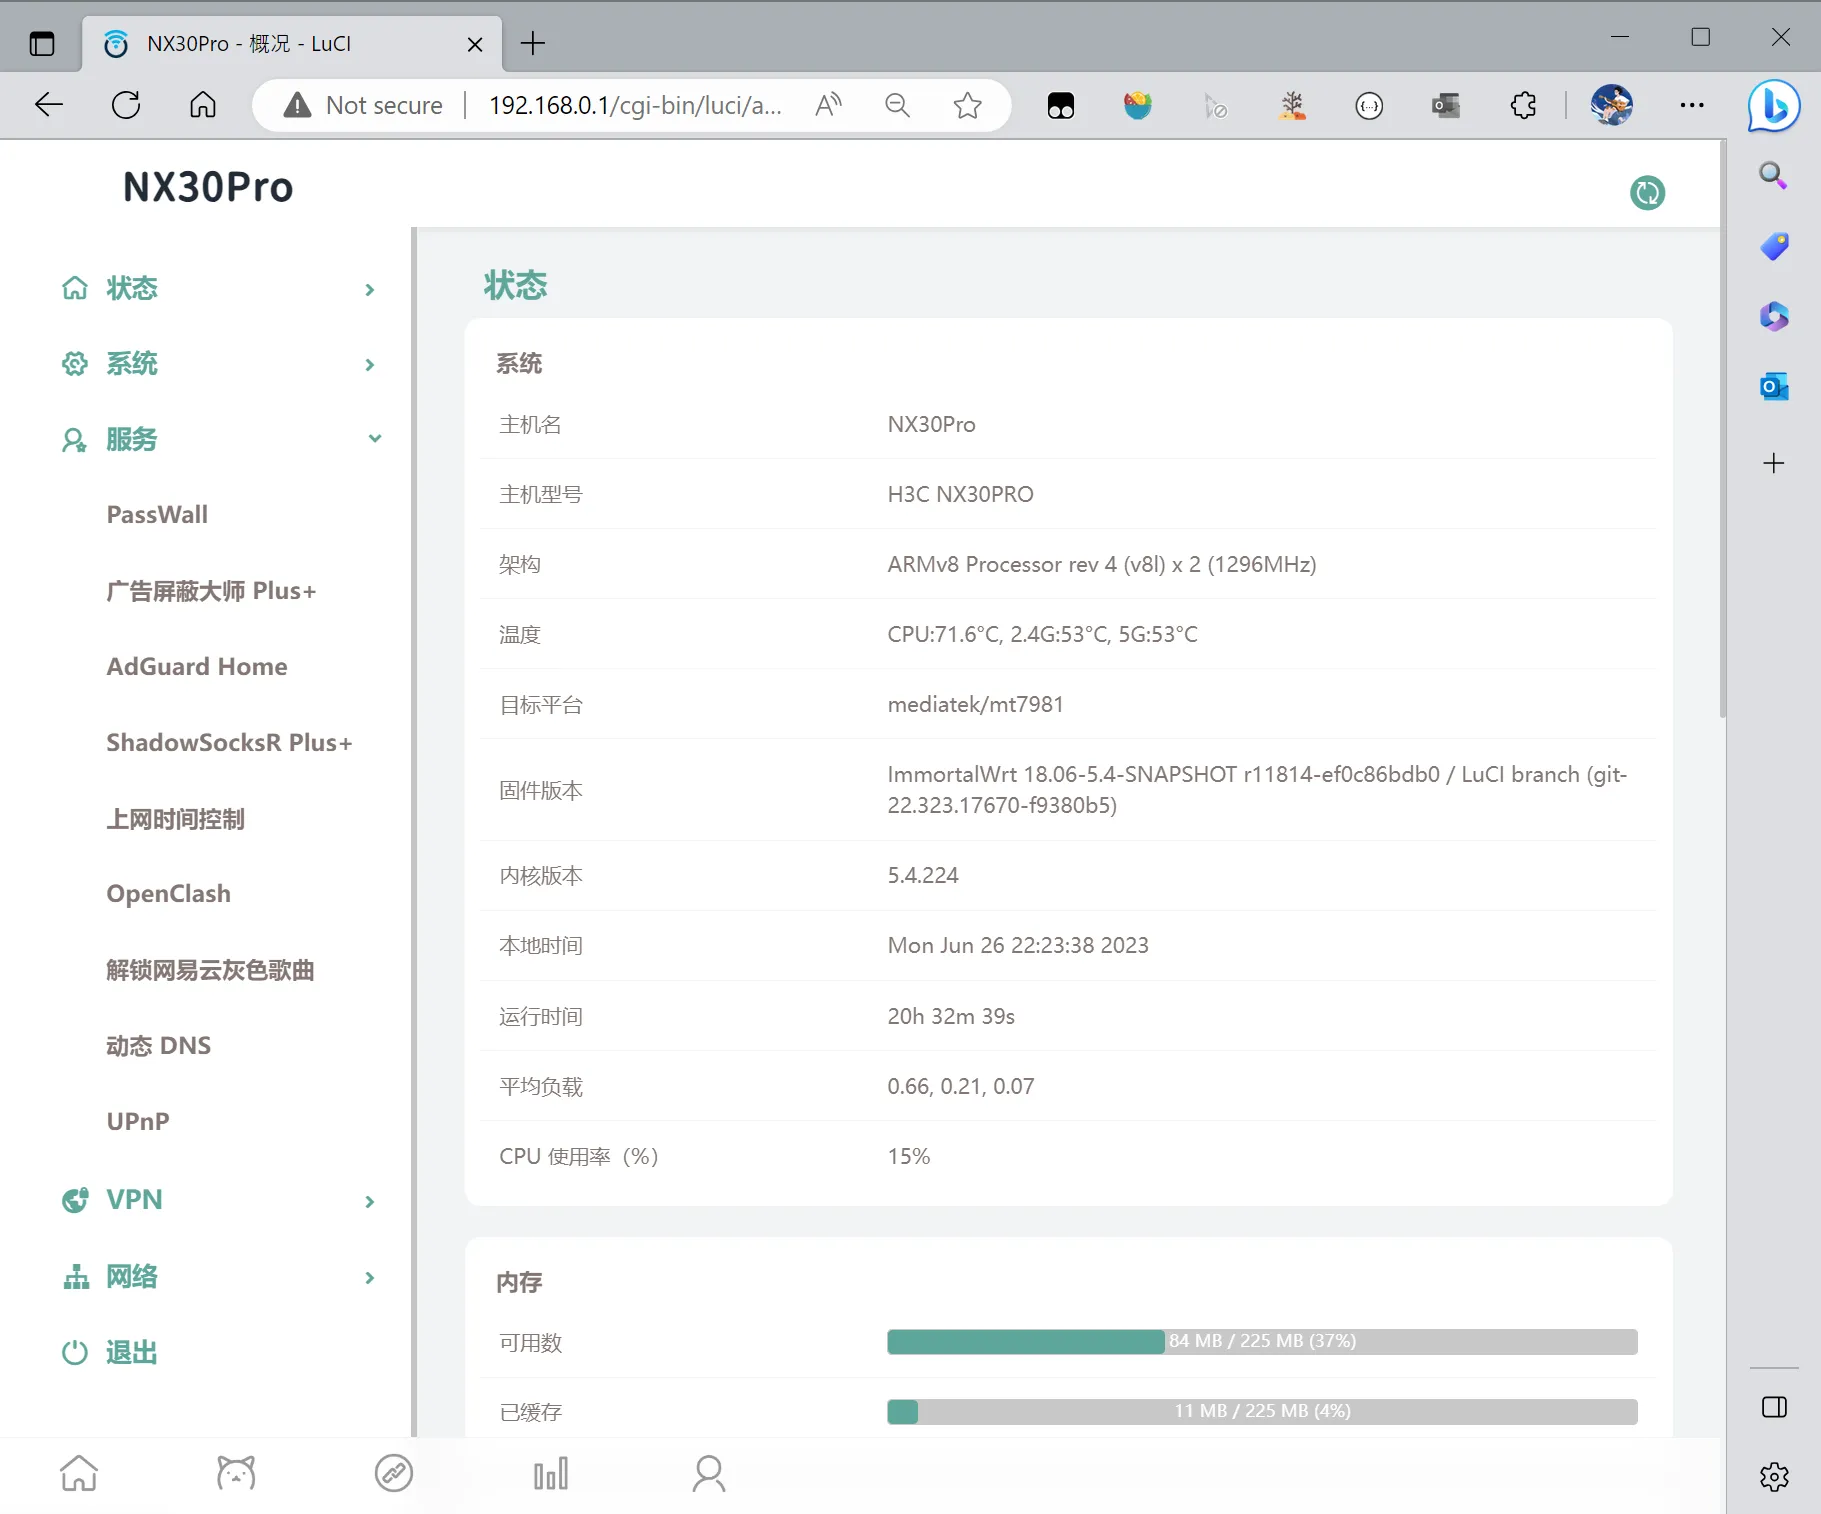Toggle the Edge sidebar panel visibility icon
This screenshot has width=1821, height=1514.
tap(1774, 1407)
